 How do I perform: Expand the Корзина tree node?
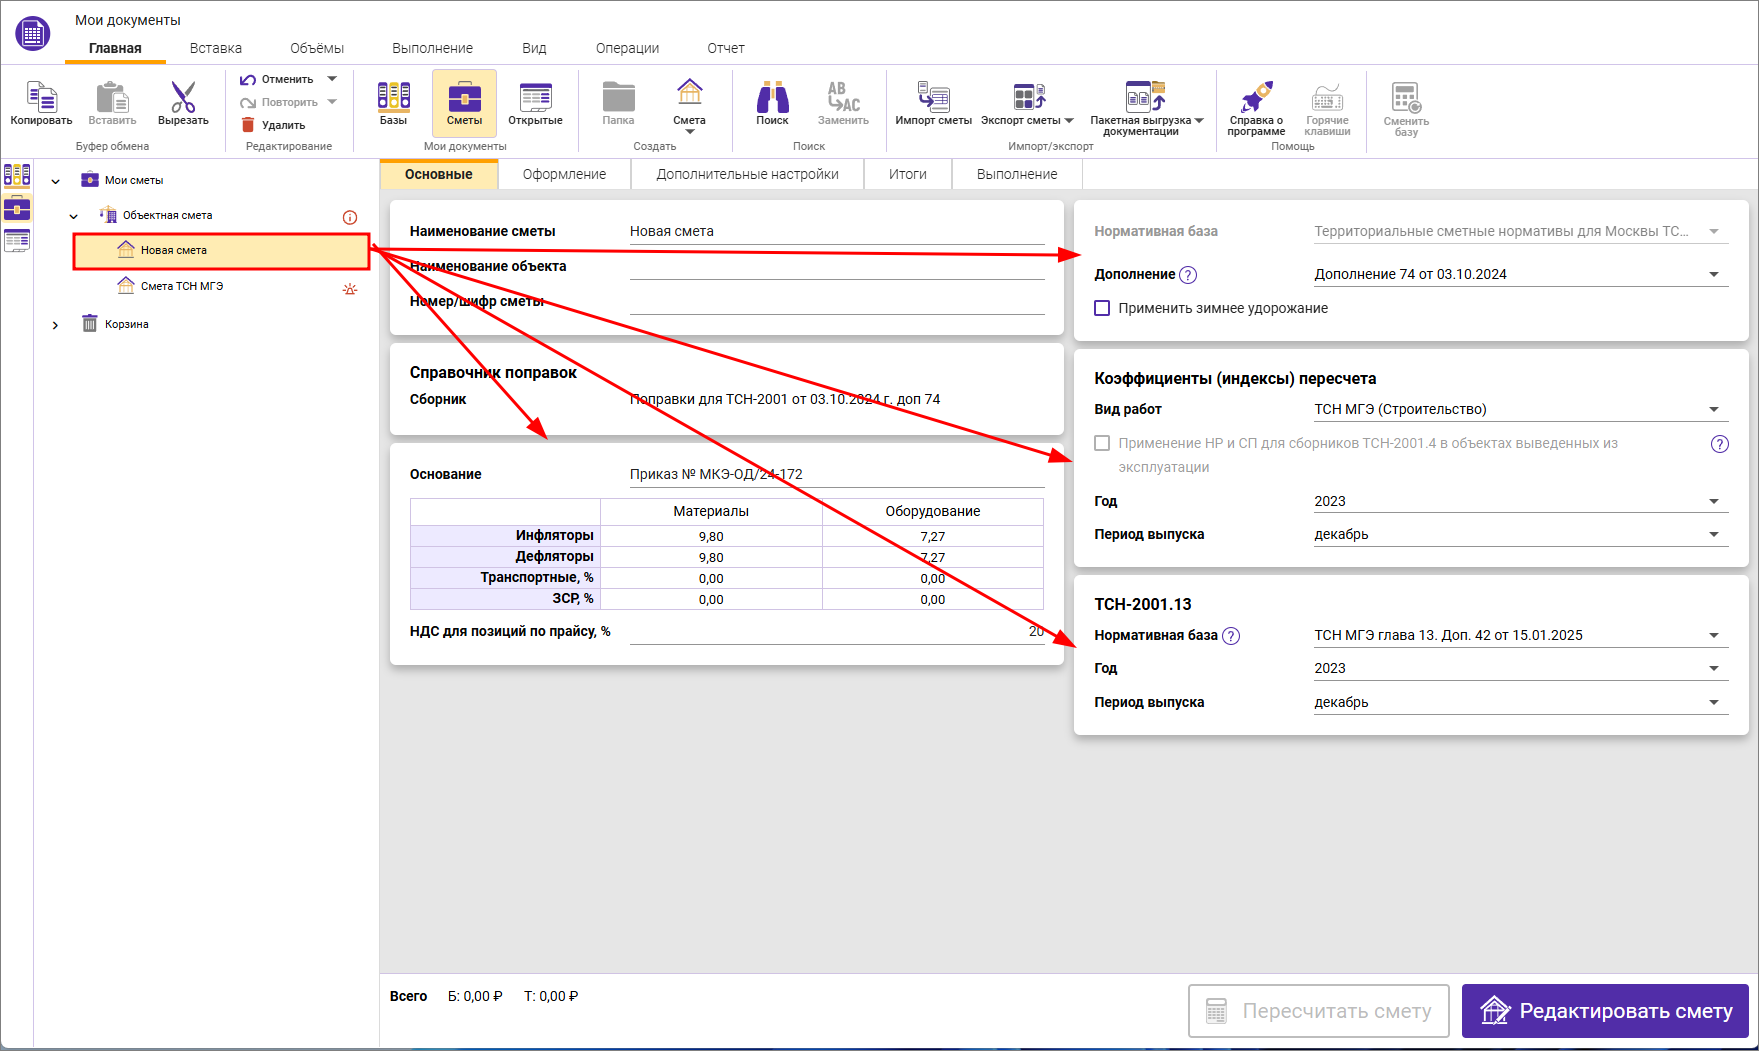(x=56, y=325)
